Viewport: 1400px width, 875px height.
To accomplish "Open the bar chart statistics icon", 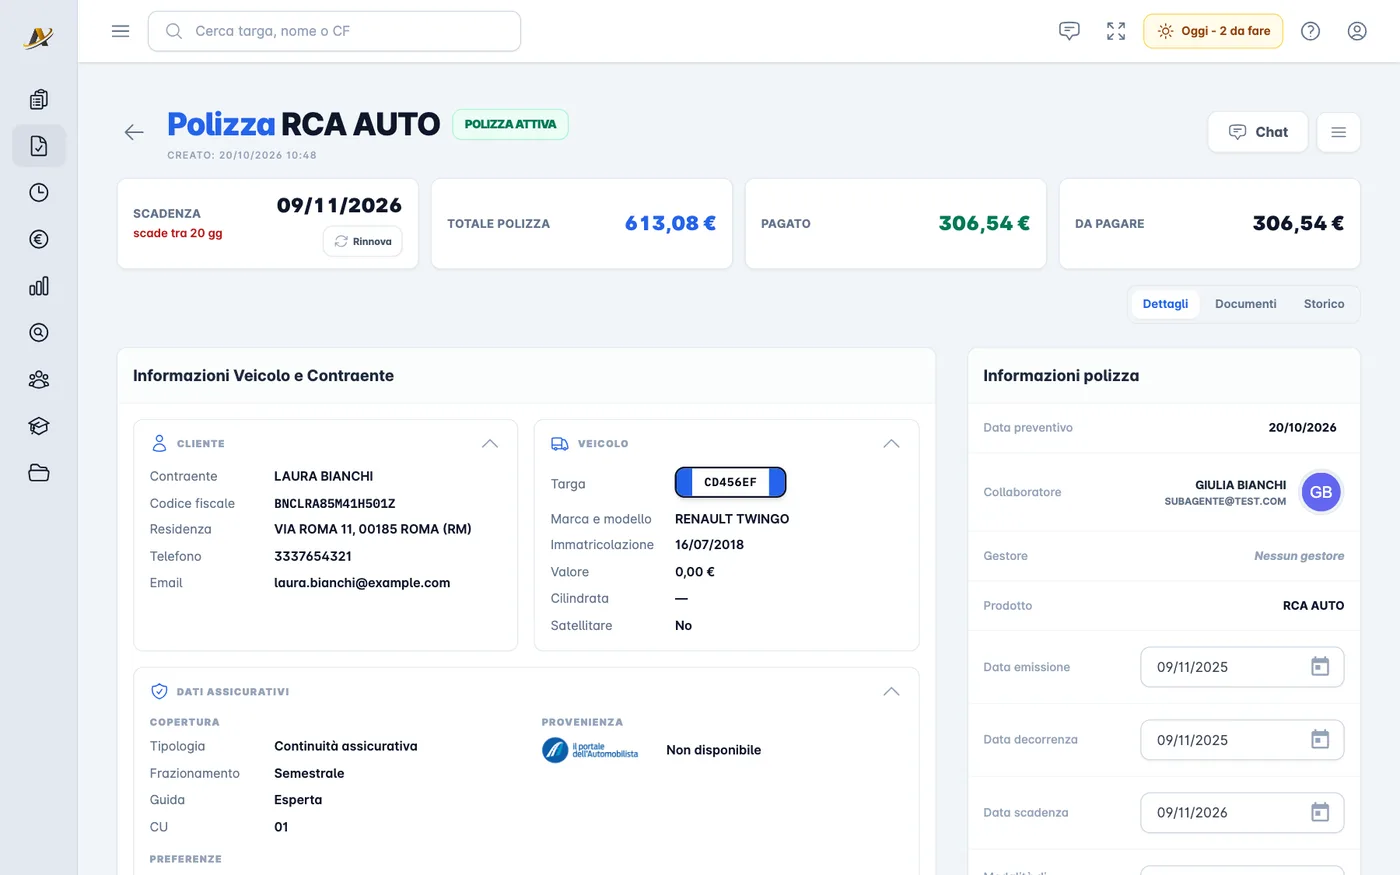I will [x=39, y=286].
